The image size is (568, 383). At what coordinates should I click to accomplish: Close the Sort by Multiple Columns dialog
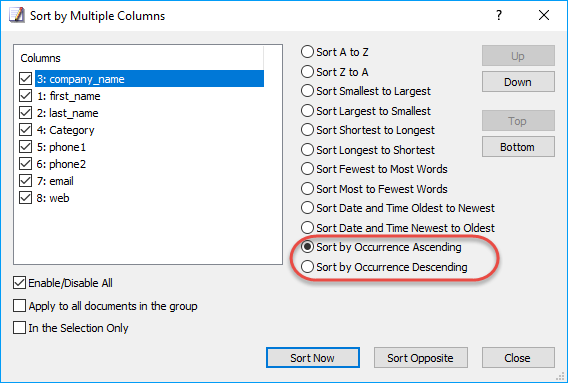coord(544,15)
